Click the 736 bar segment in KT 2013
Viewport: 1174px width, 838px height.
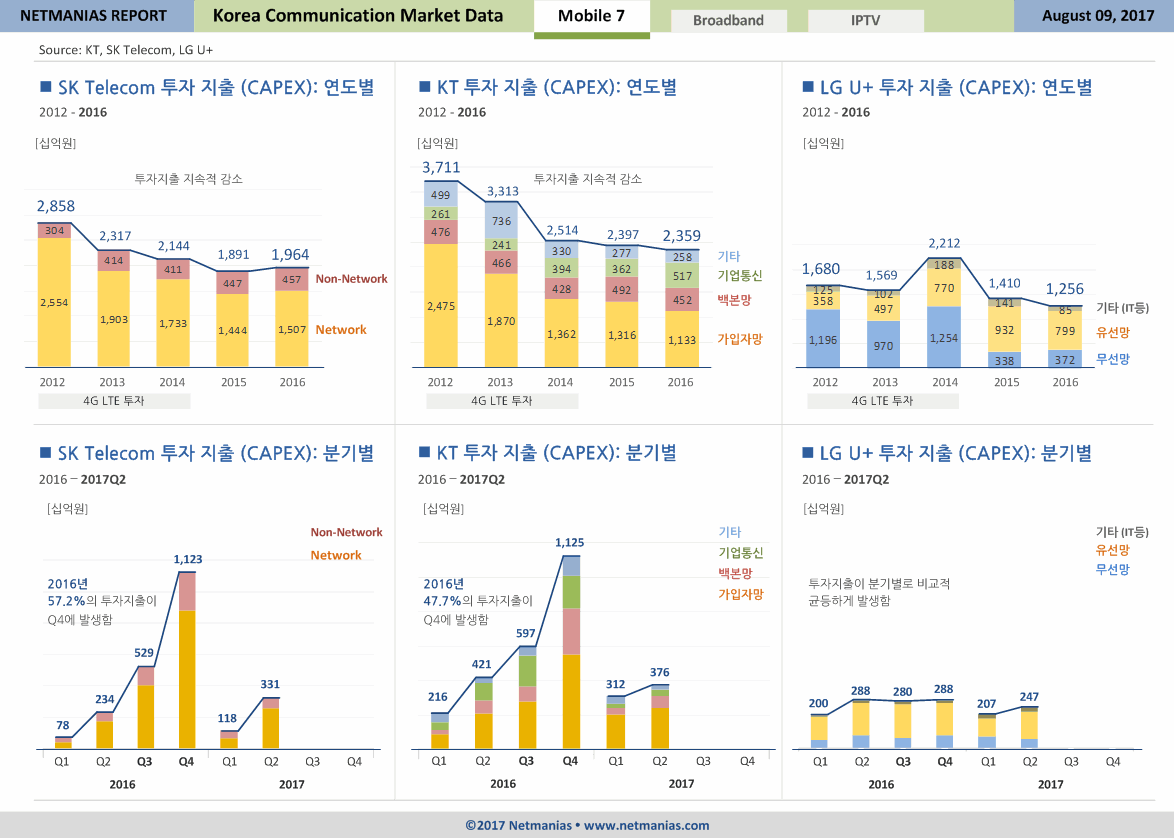click(x=502, y=221)
